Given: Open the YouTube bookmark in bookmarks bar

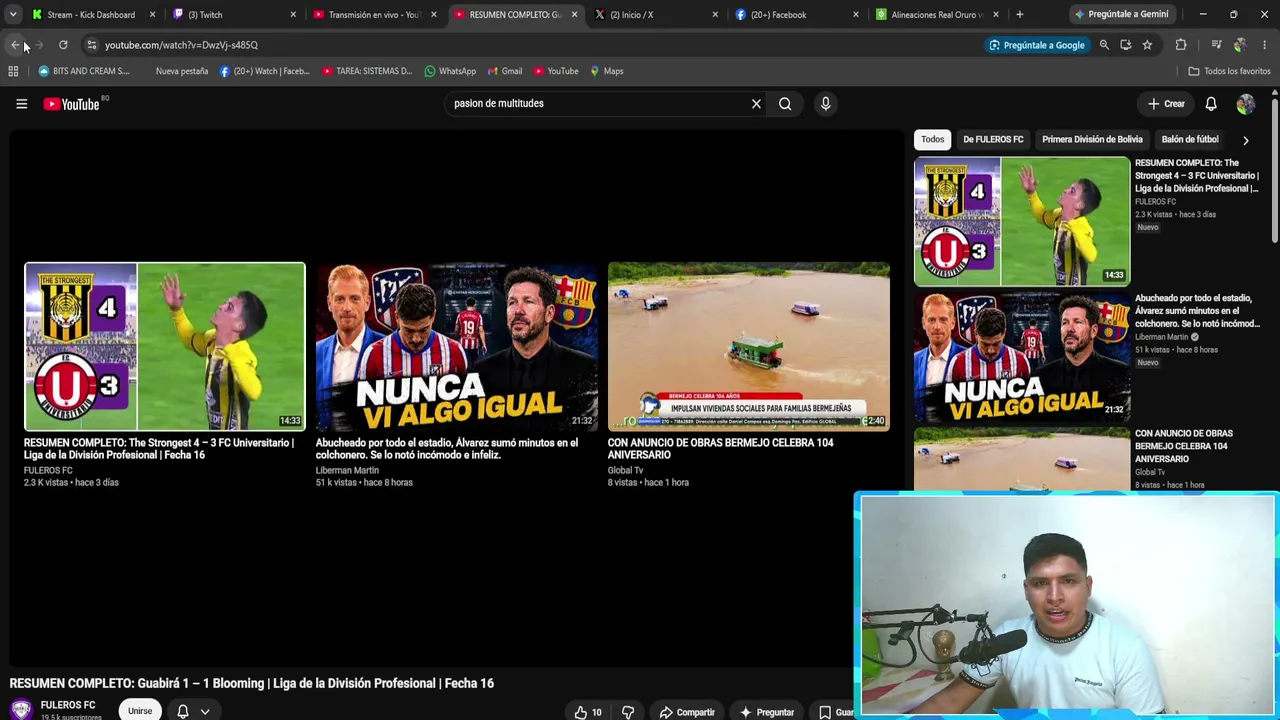Looking at the screenshot, I should tap(556, 71).
